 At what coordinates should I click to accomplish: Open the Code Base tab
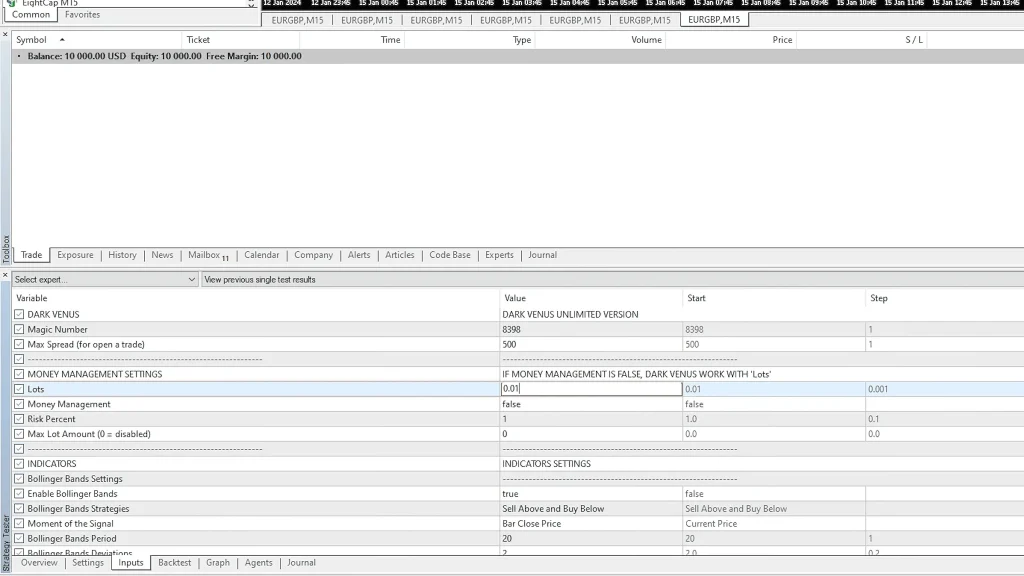tap(449, 255)
